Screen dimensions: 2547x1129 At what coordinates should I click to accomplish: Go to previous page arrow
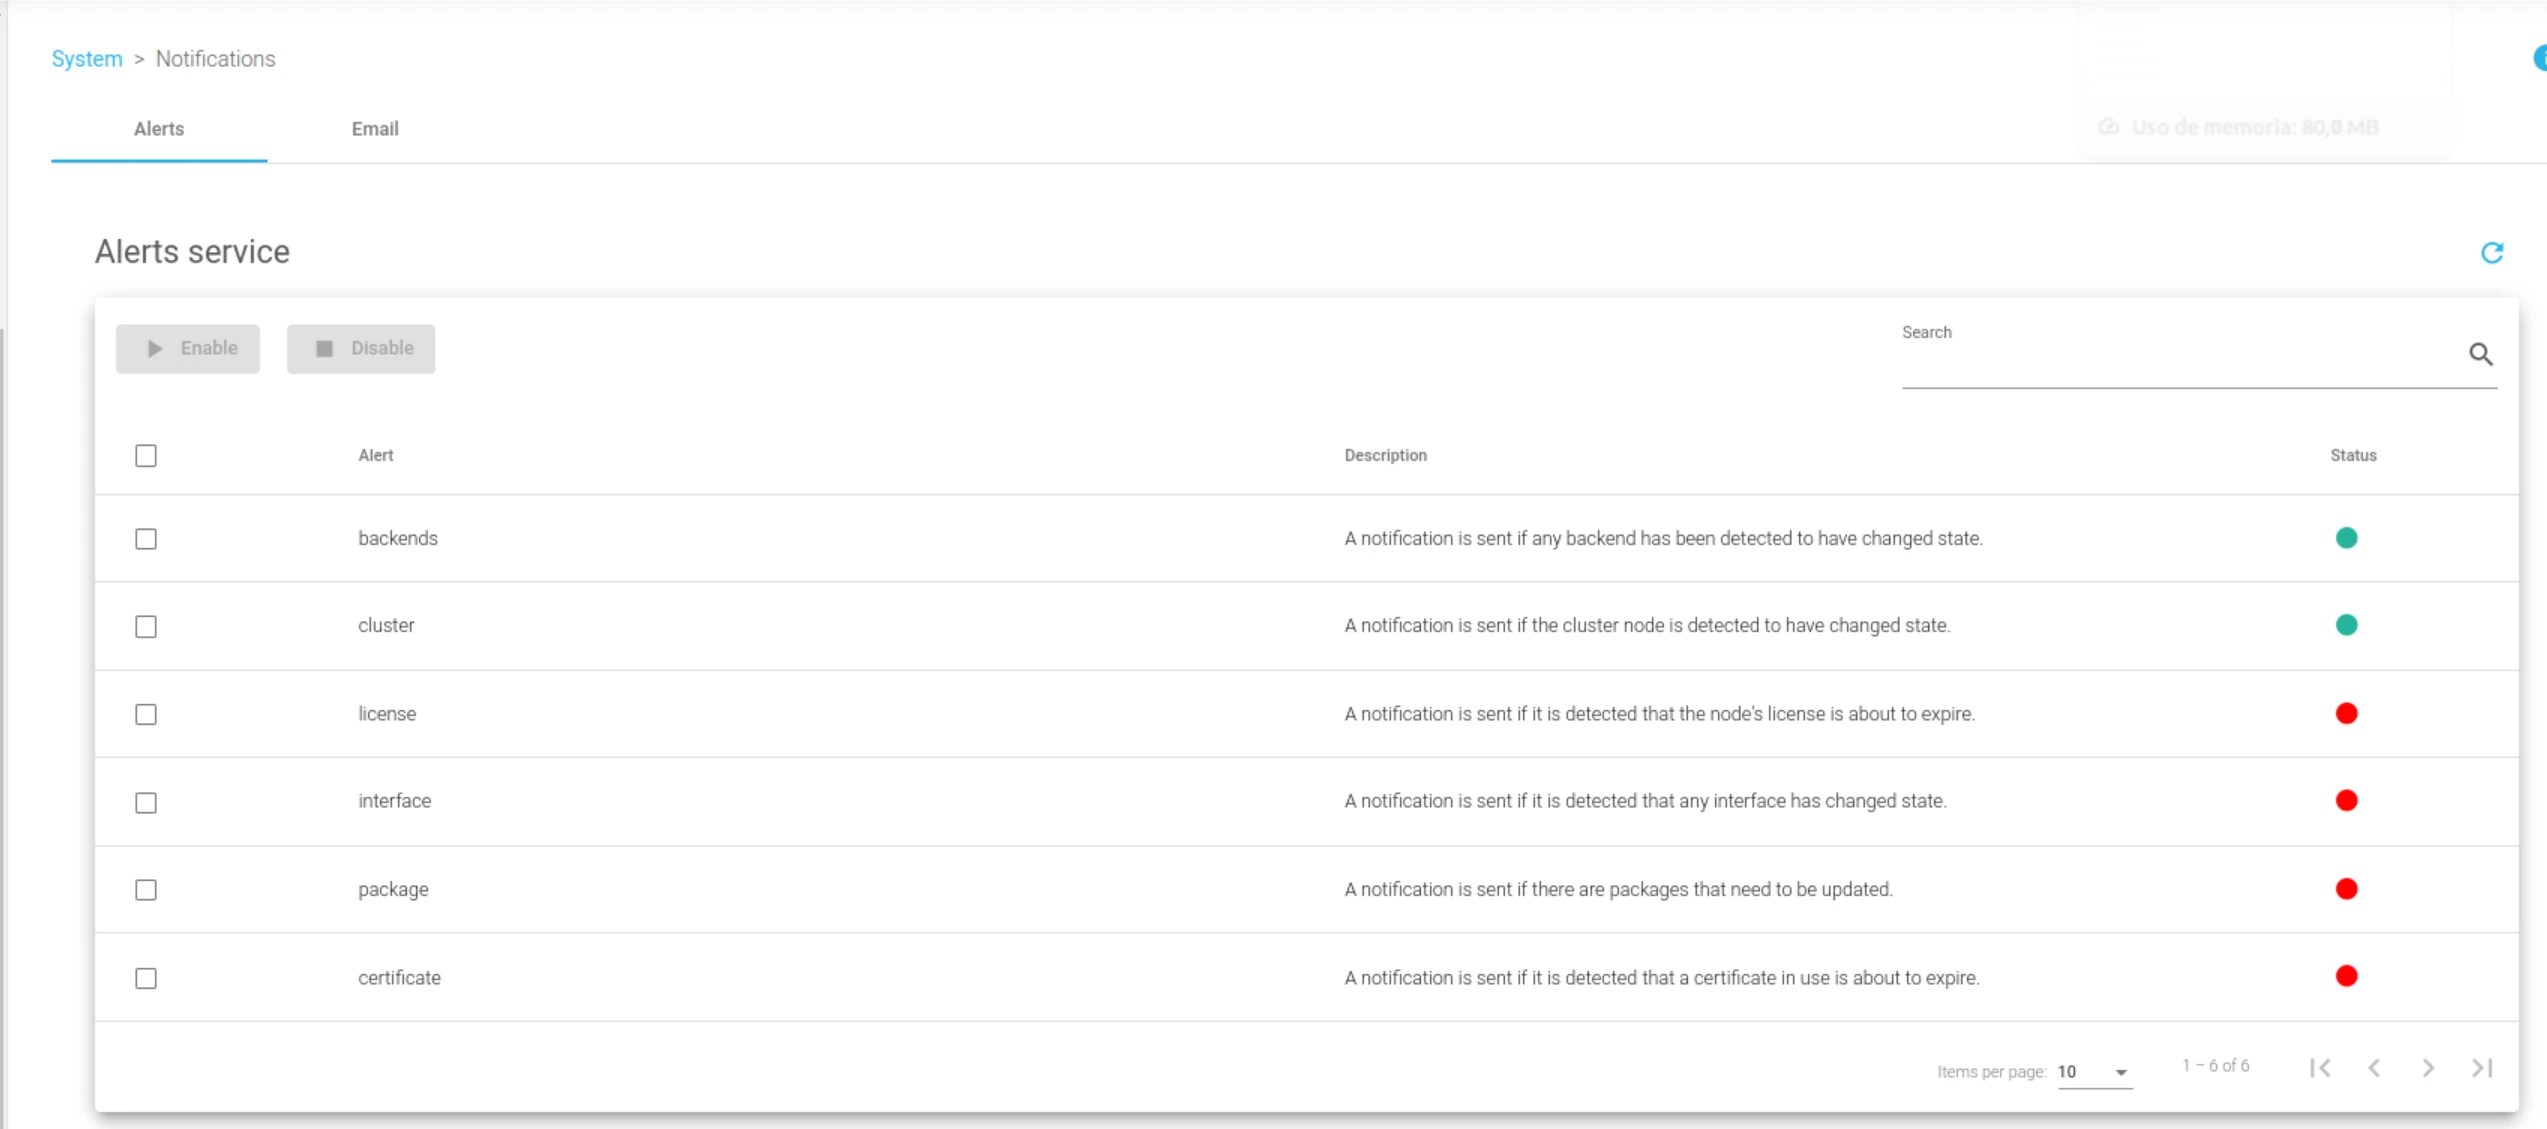2374,1068
